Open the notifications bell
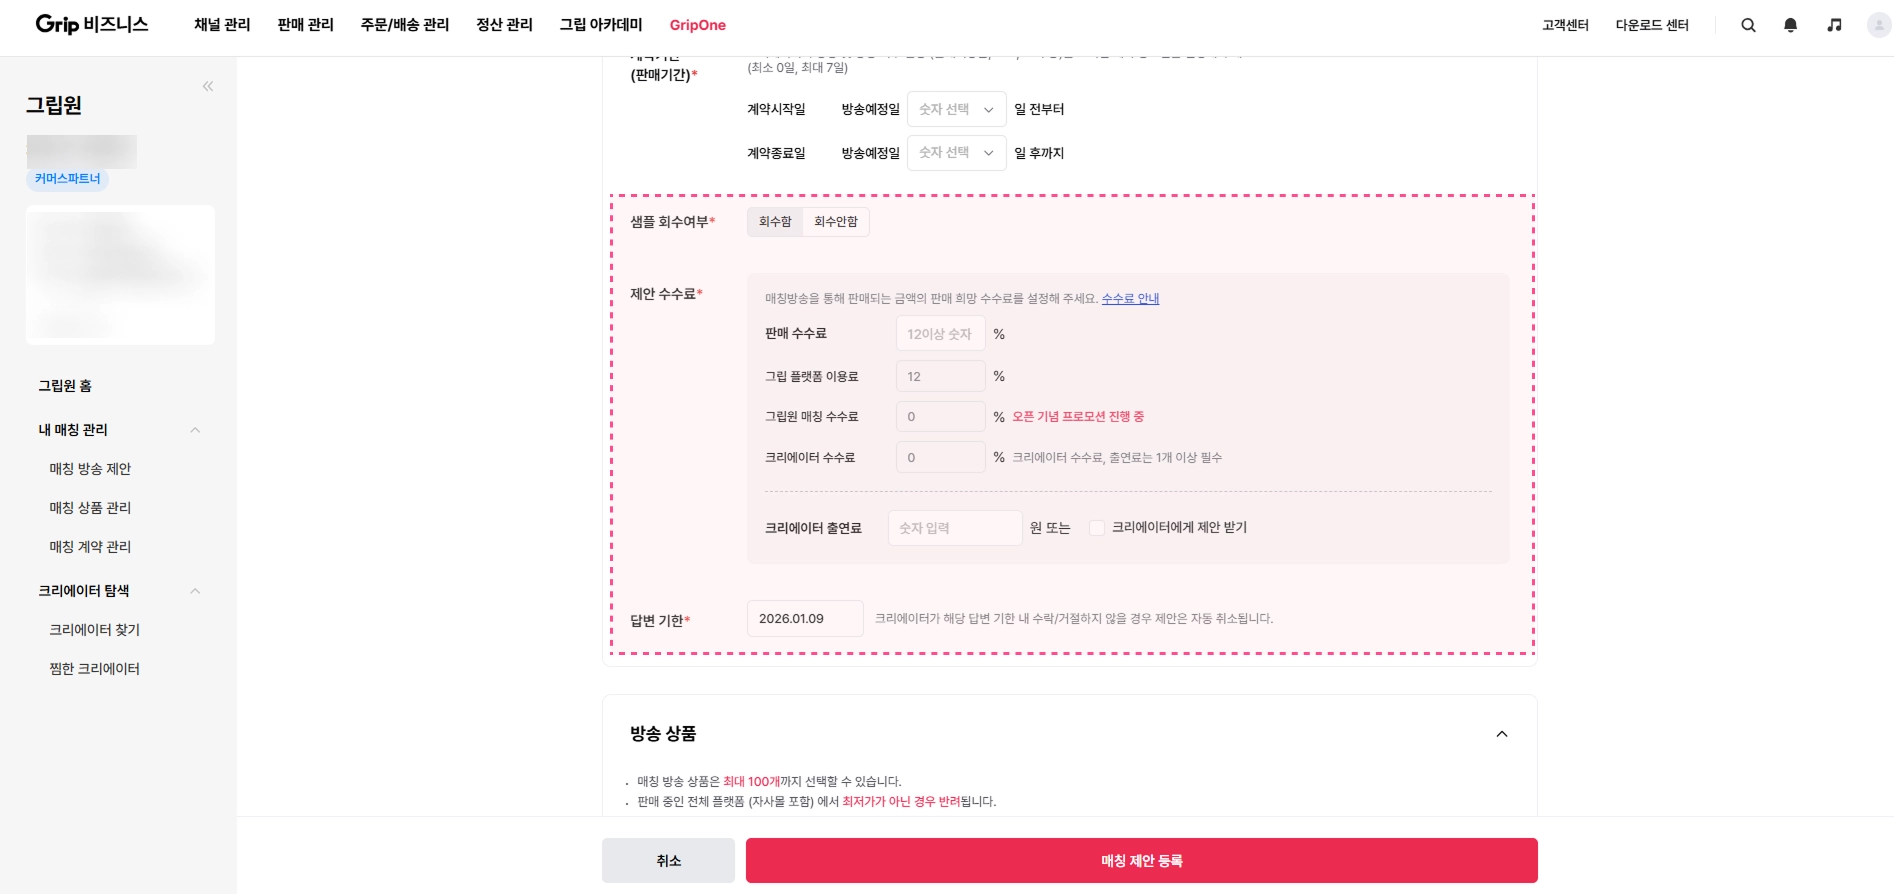This screenshot has width=1894, height=894. tap(1790, 25)
